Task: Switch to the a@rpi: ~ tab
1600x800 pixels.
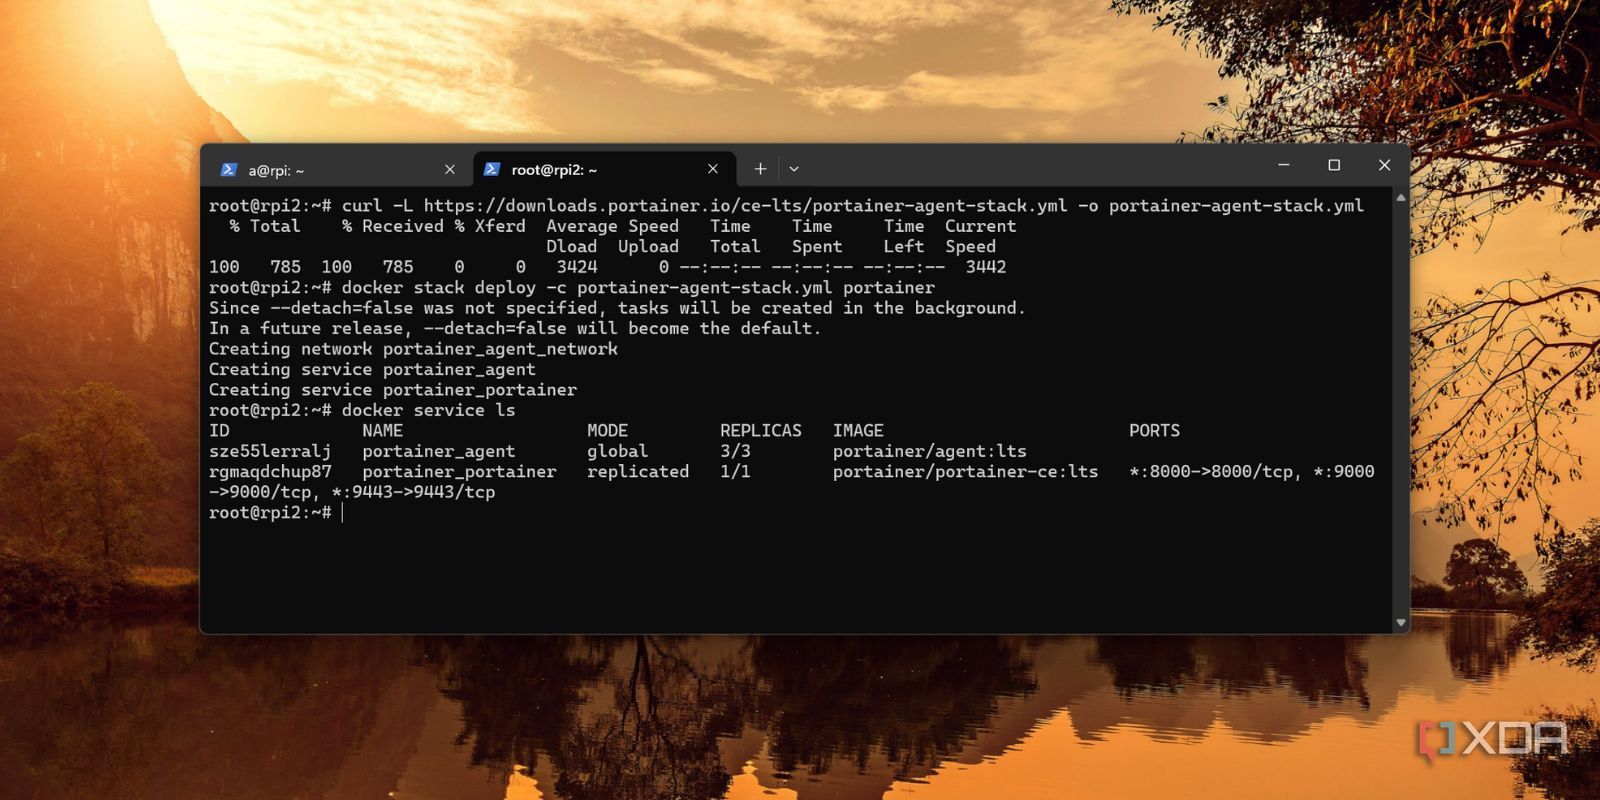Action: coord(338,170)
